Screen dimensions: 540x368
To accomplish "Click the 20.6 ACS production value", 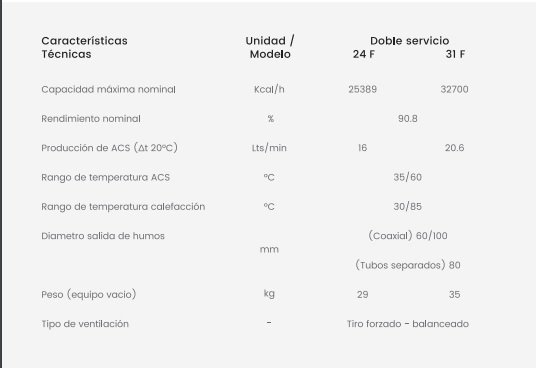I will pos(454,148).
